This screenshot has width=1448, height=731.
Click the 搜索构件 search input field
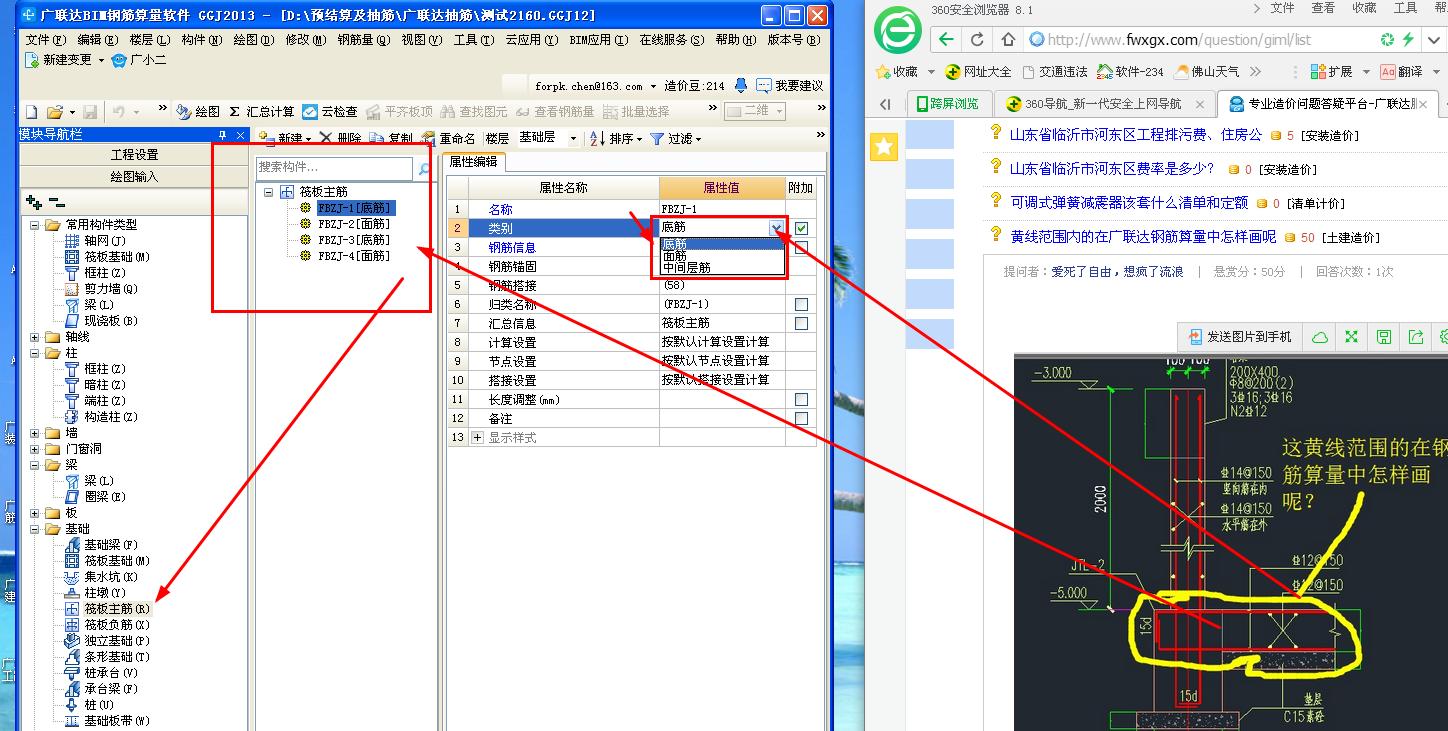tap(334, 168)
